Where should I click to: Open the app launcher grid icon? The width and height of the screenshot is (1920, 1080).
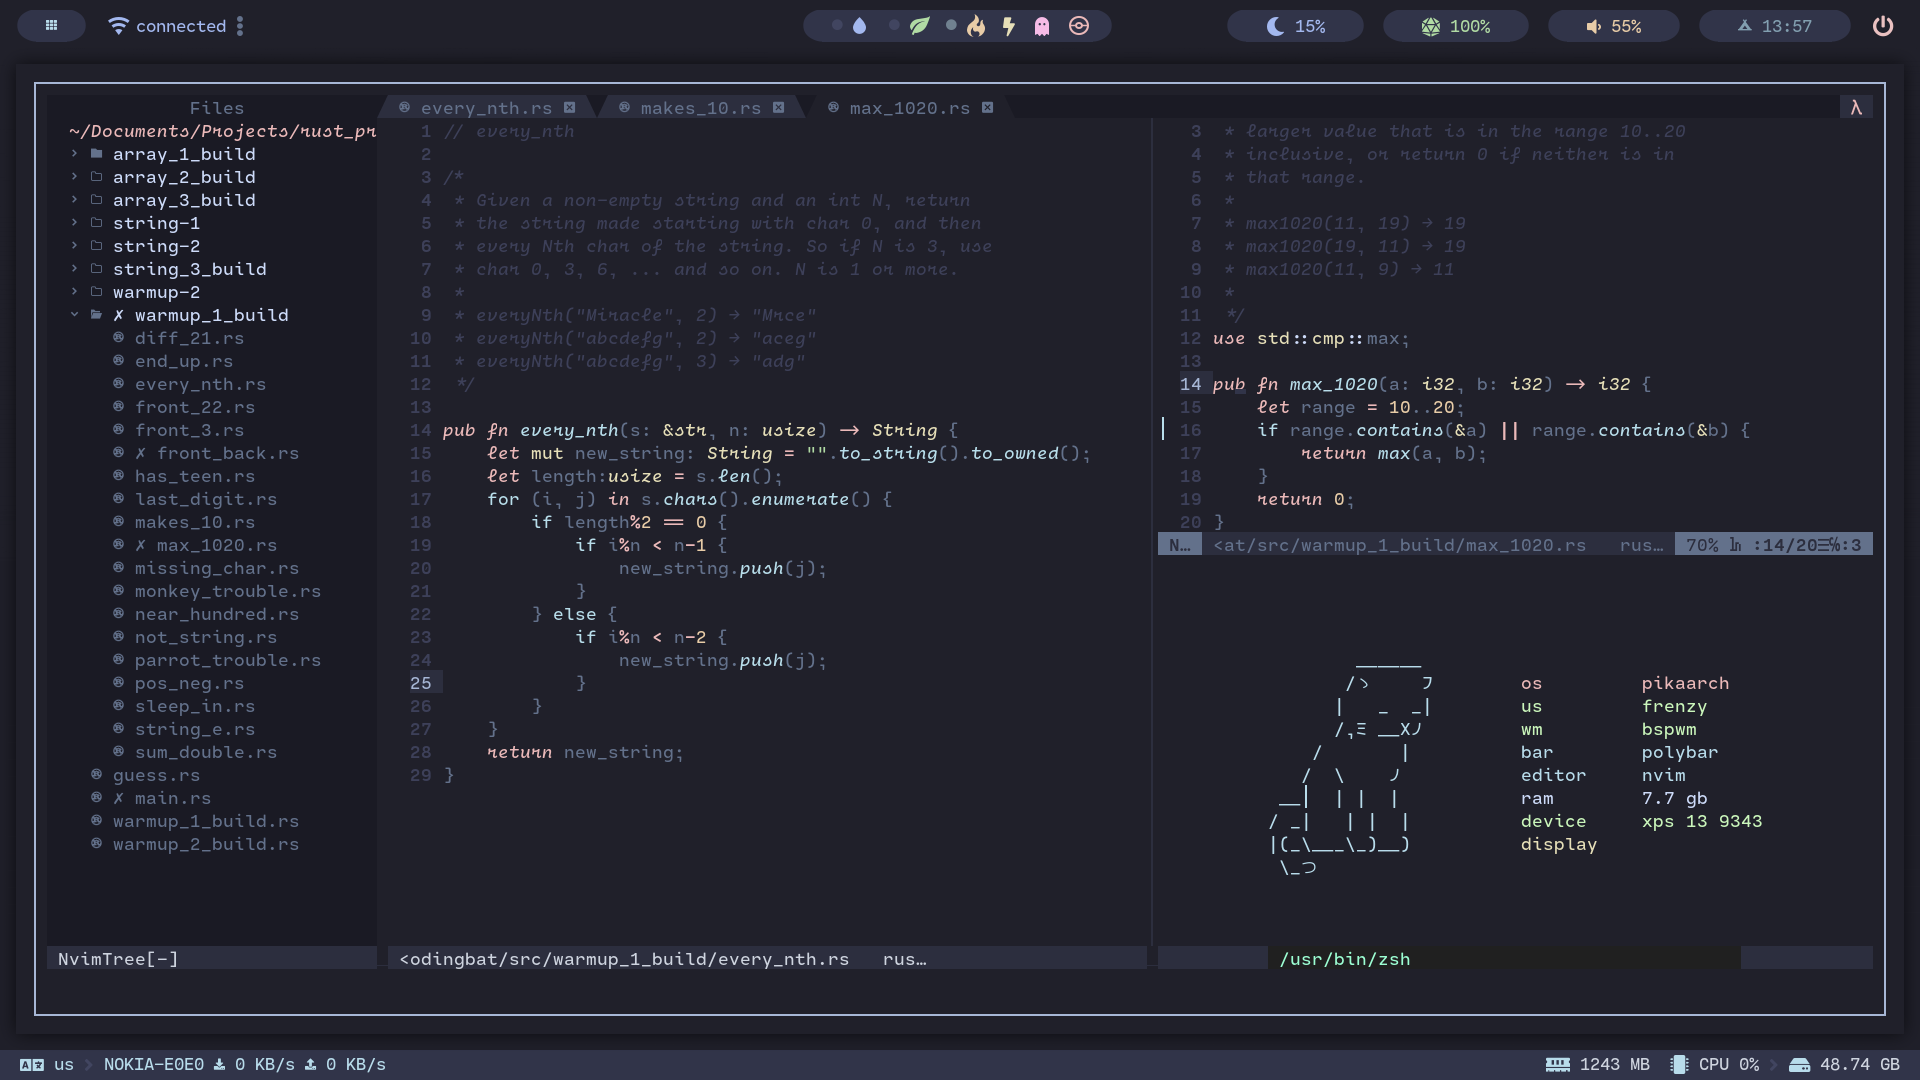(51, 26)
